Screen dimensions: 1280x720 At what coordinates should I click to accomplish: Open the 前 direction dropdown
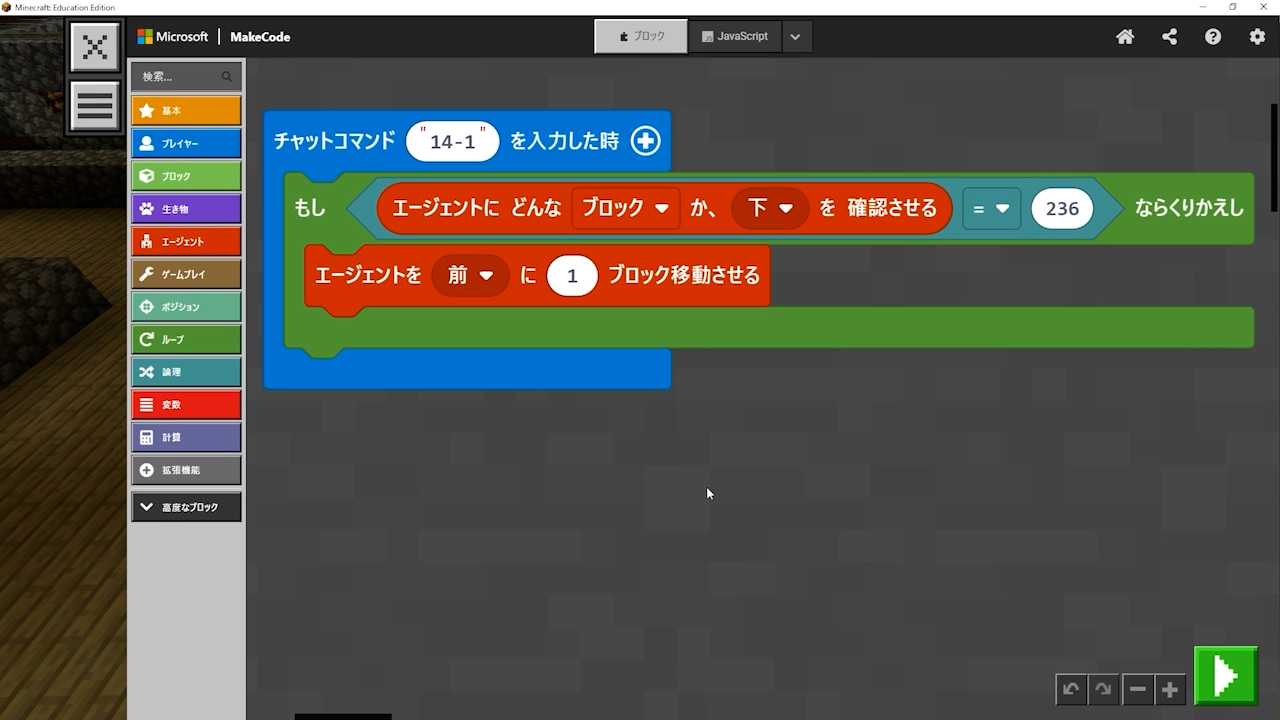coord(470,275)
